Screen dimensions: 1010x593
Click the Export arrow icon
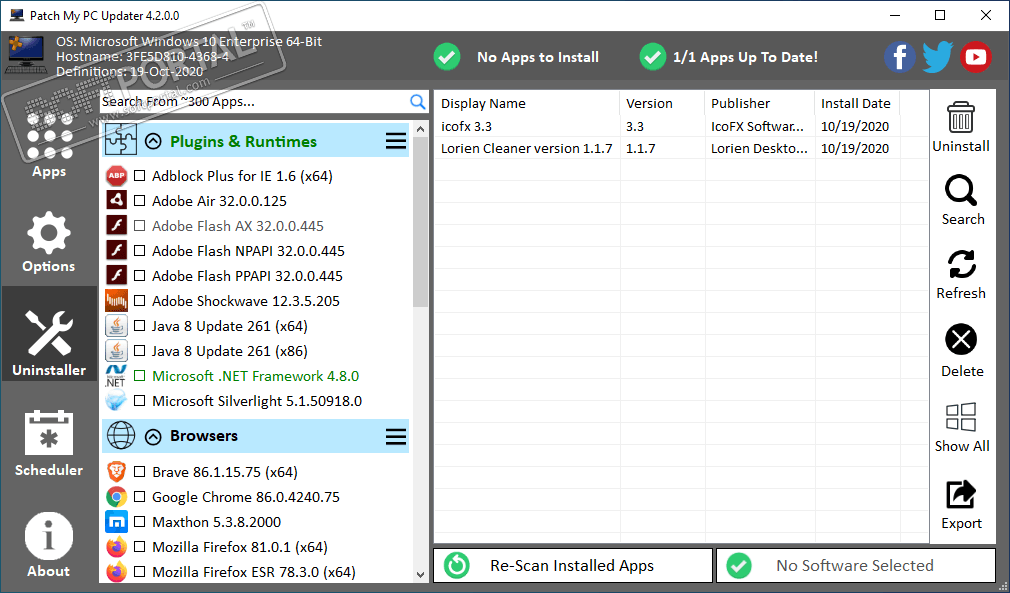tap(961, 495)
